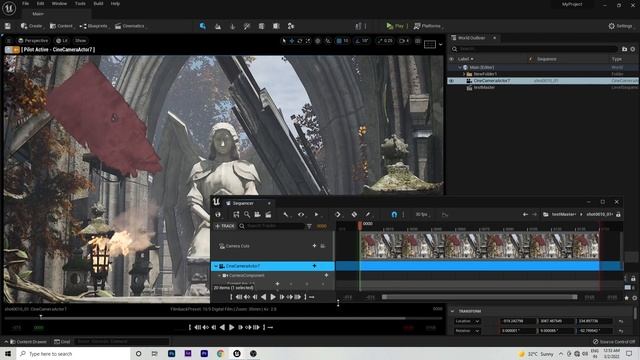Screen dimensions: 640x360
Task: Toggle viewport grid snapping
Action: click(x=339, y=41)
